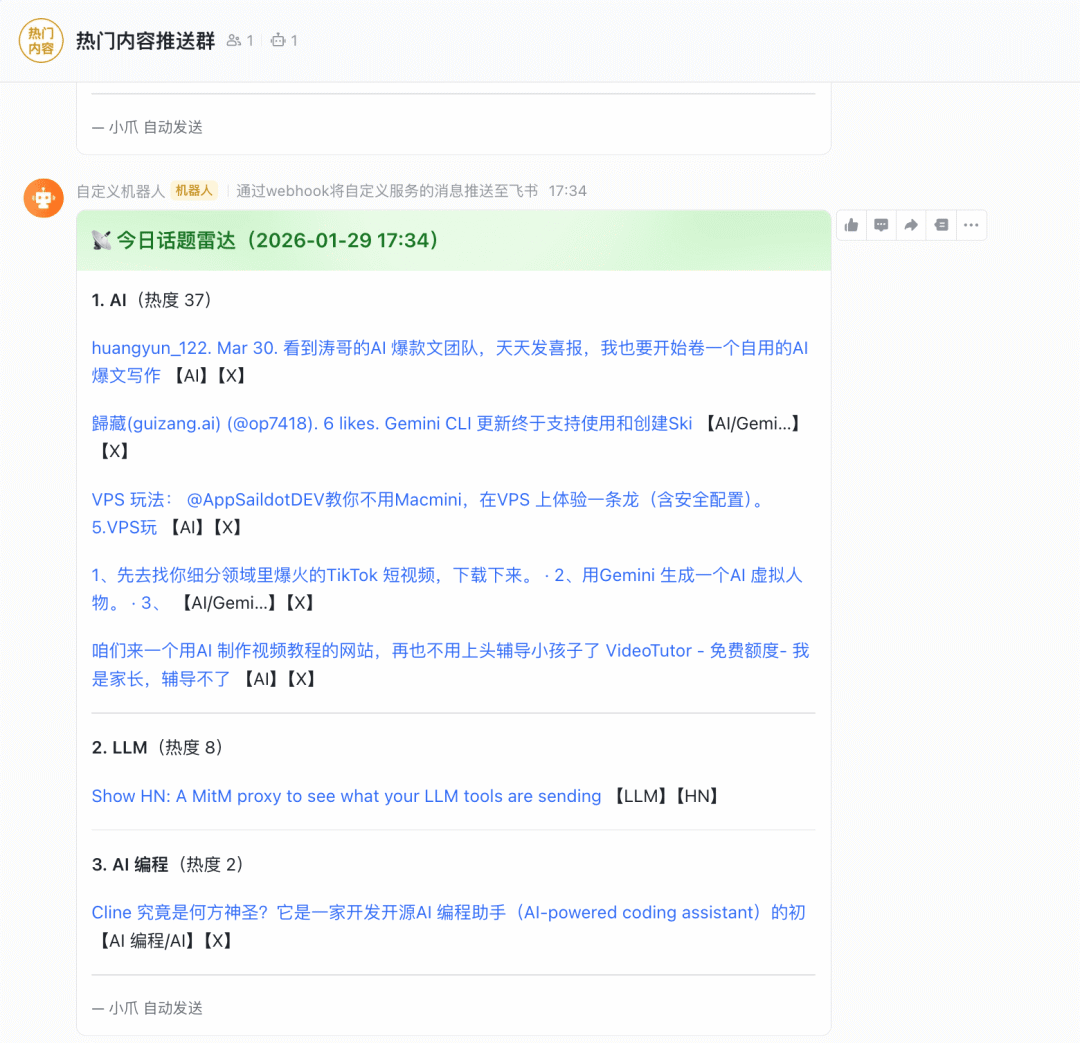Click top 小爪 自动发送 footer of previous card

pos(147,127)
